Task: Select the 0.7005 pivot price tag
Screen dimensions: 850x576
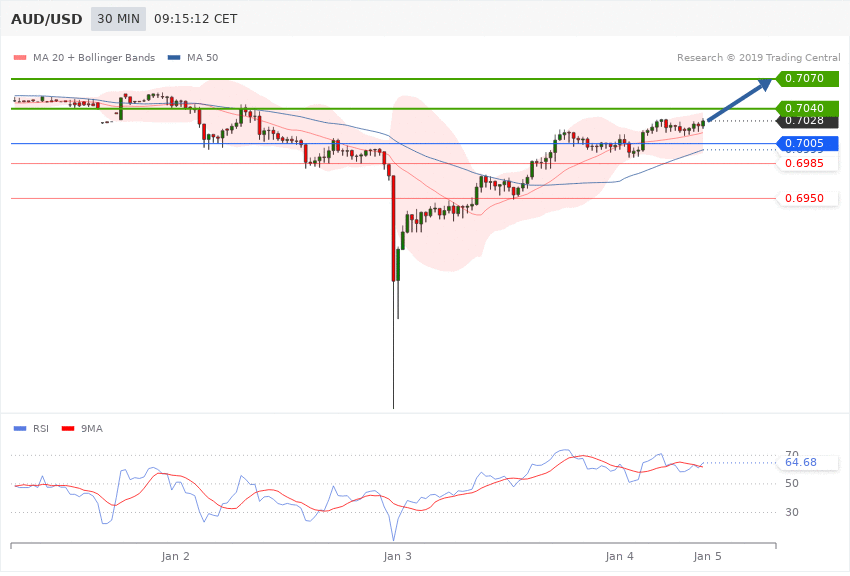Action: click(807, 144)
